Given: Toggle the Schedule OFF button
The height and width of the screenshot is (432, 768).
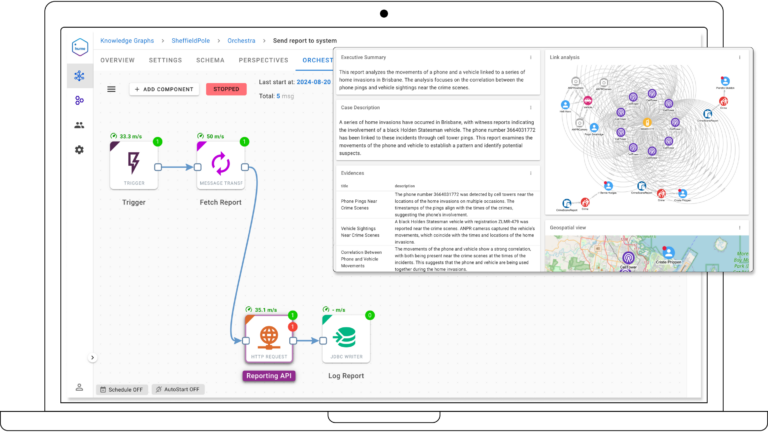Looking at the screenshot, I should click(x=121, y=389).
